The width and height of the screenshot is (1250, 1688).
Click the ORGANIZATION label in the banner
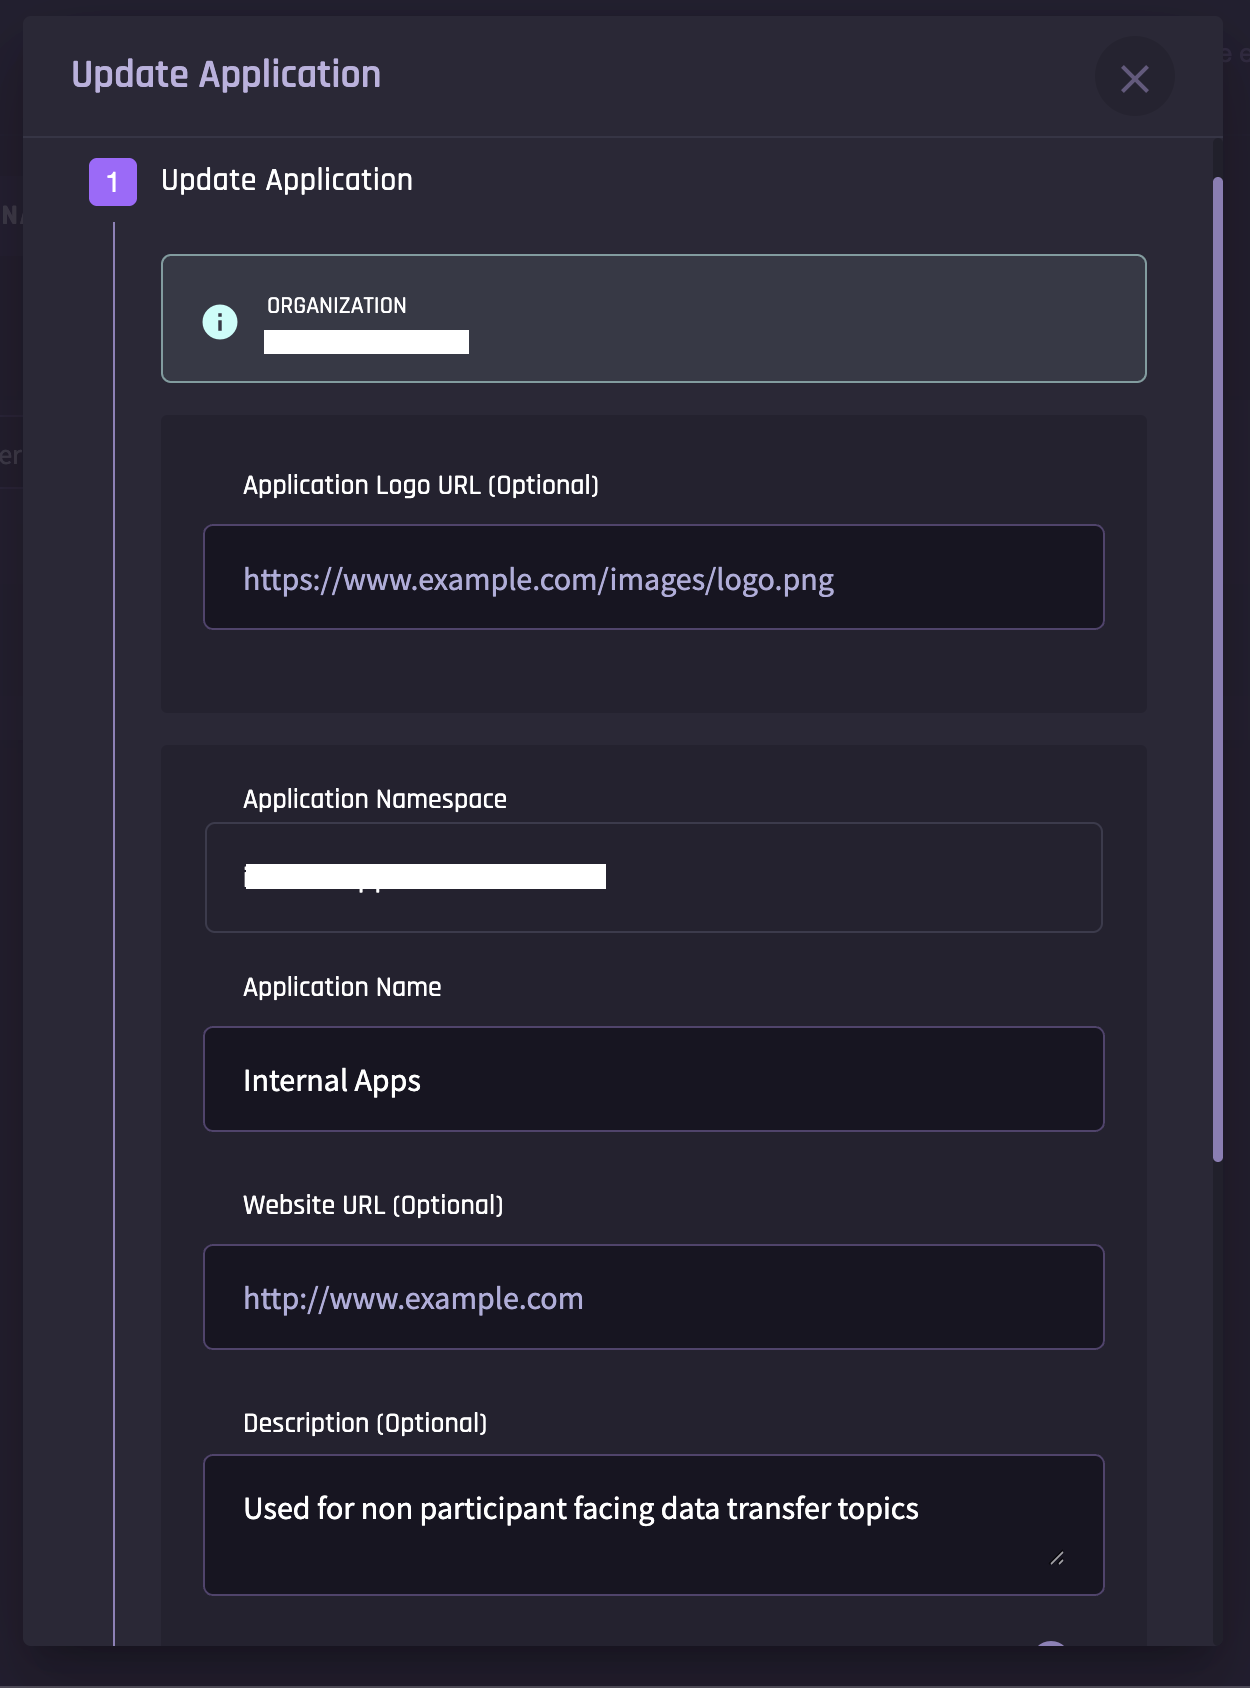[336, 306]
